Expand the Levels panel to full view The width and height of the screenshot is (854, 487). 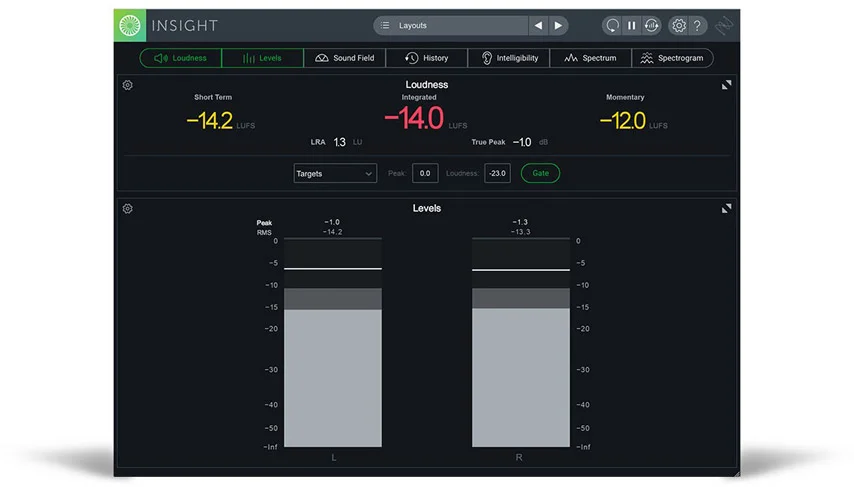pos(727,209)
